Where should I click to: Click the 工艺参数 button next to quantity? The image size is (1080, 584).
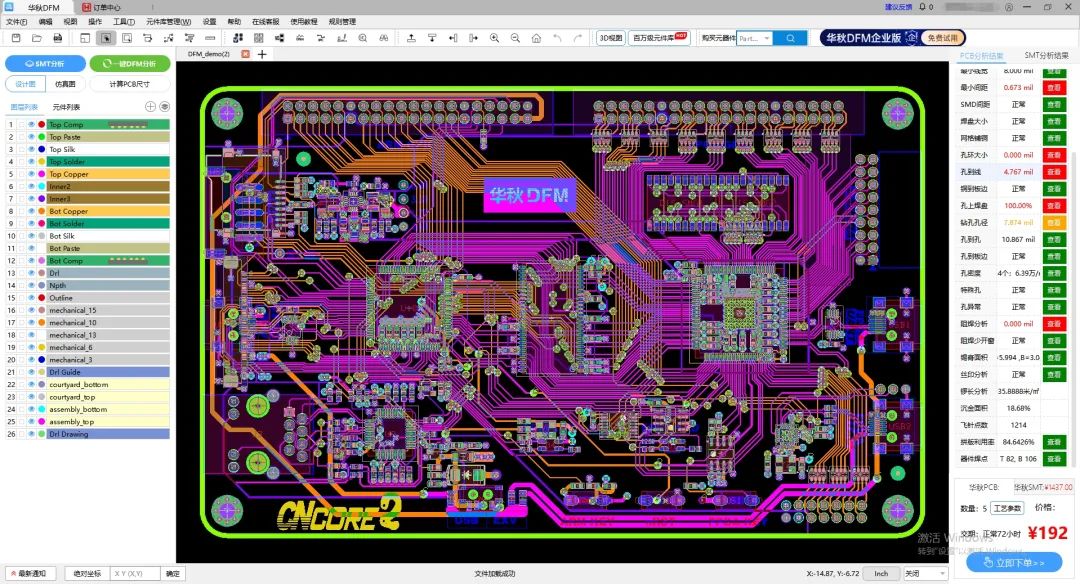coord(1007,508)
